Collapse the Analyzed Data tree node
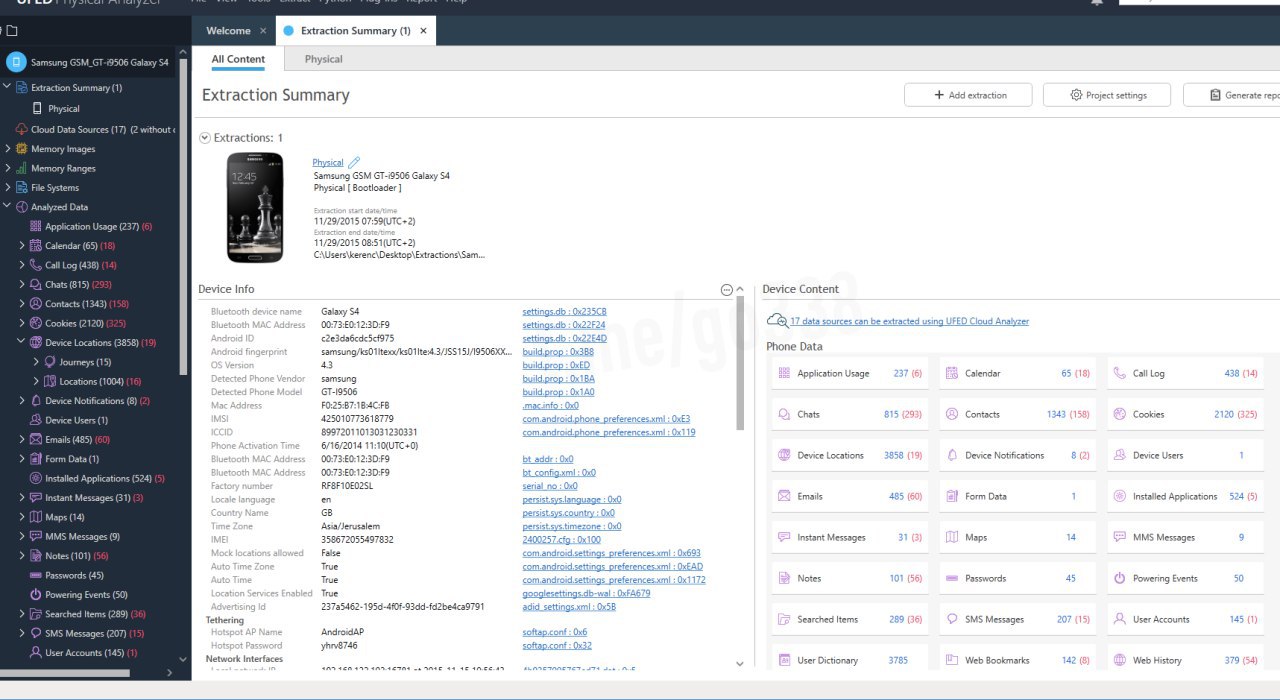This screenshot has height=700, width=1280. click(x=7, y=207)
